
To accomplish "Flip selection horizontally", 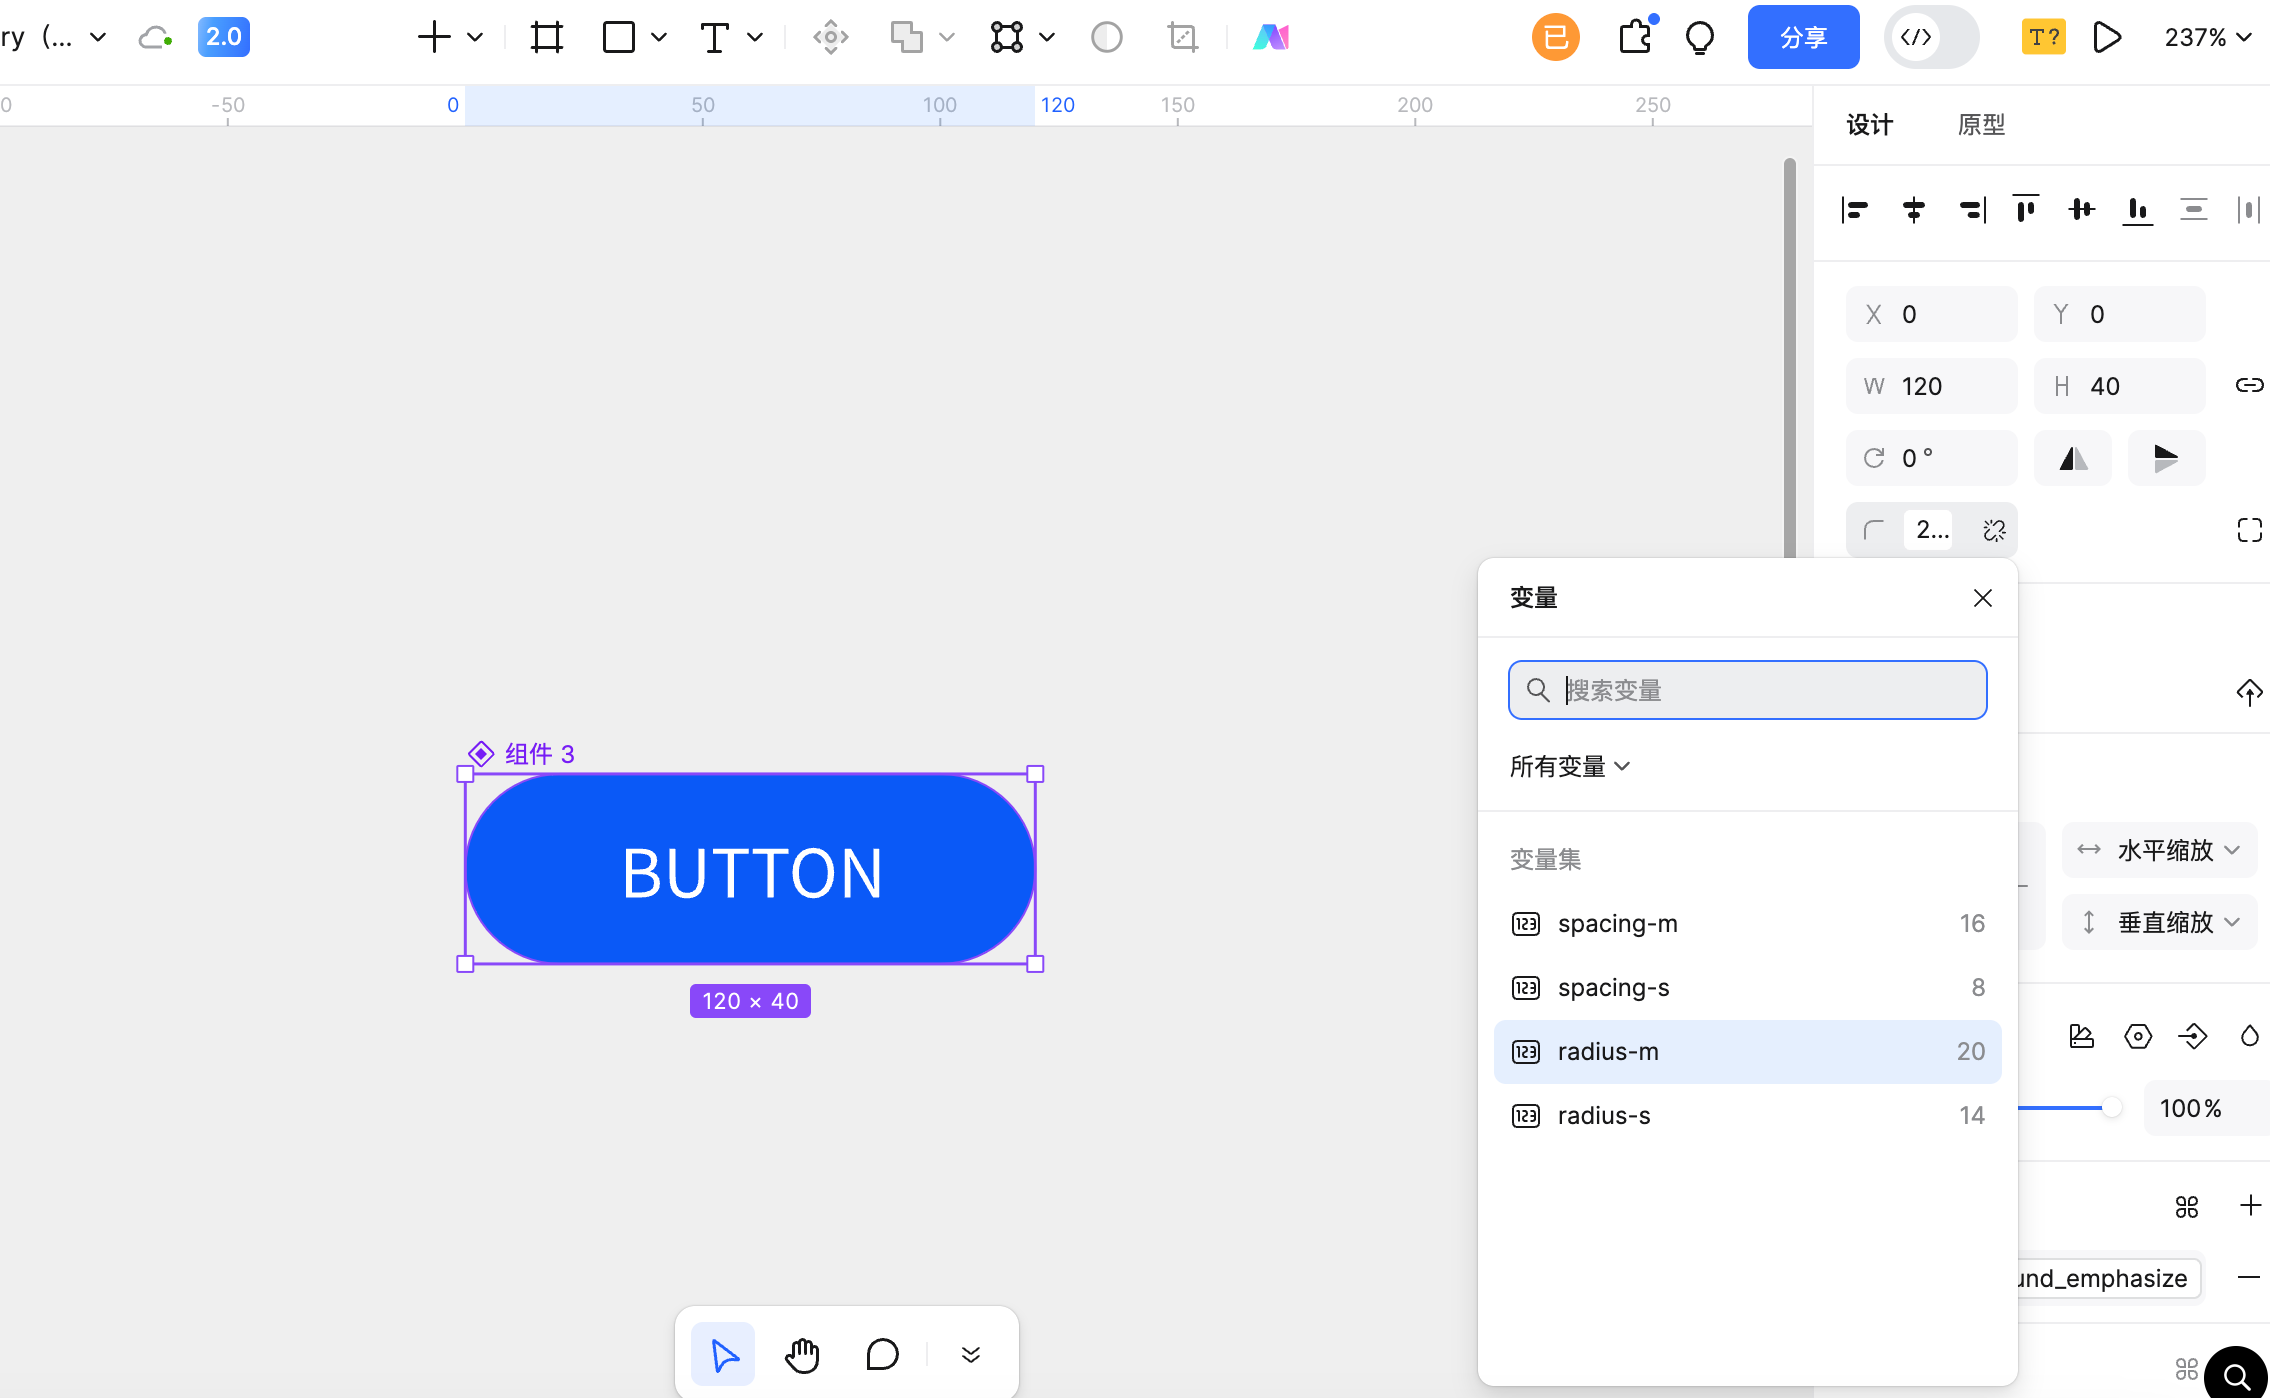I will click(2073, 458).
